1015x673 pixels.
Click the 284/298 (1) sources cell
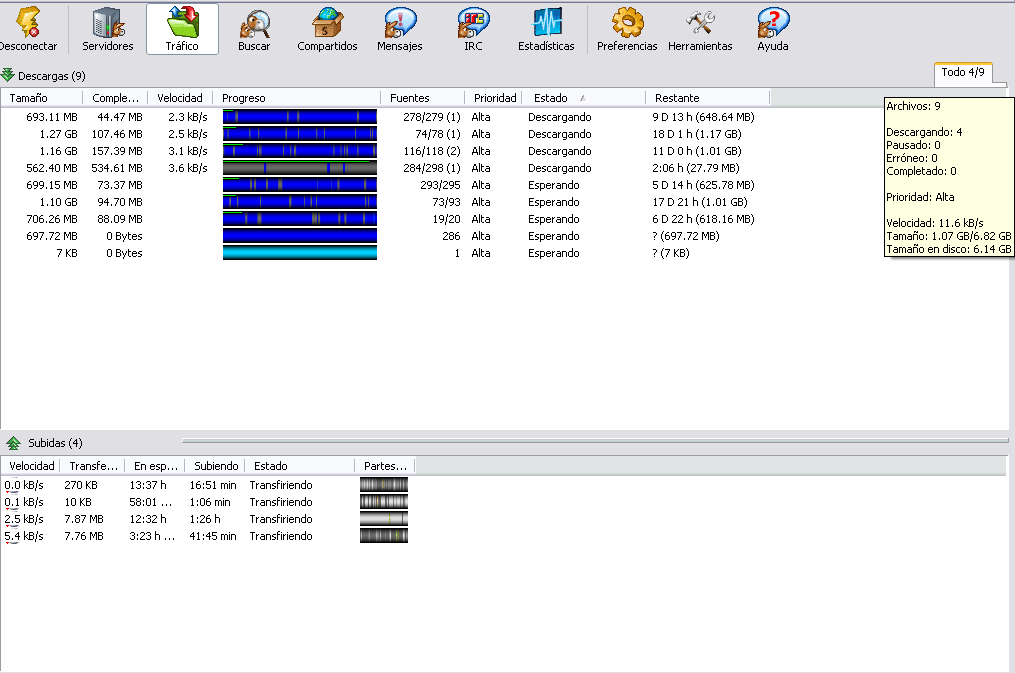click(x=432, y=168)
